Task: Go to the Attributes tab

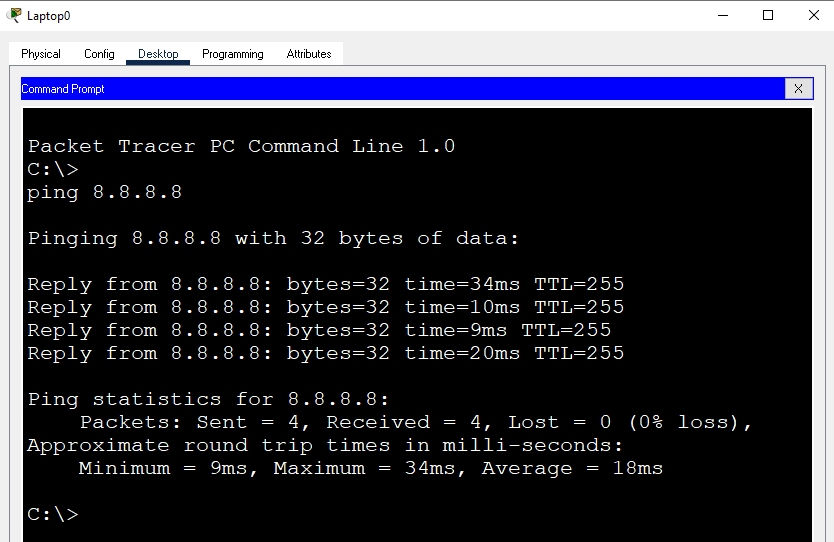Action: coord(308,54)
